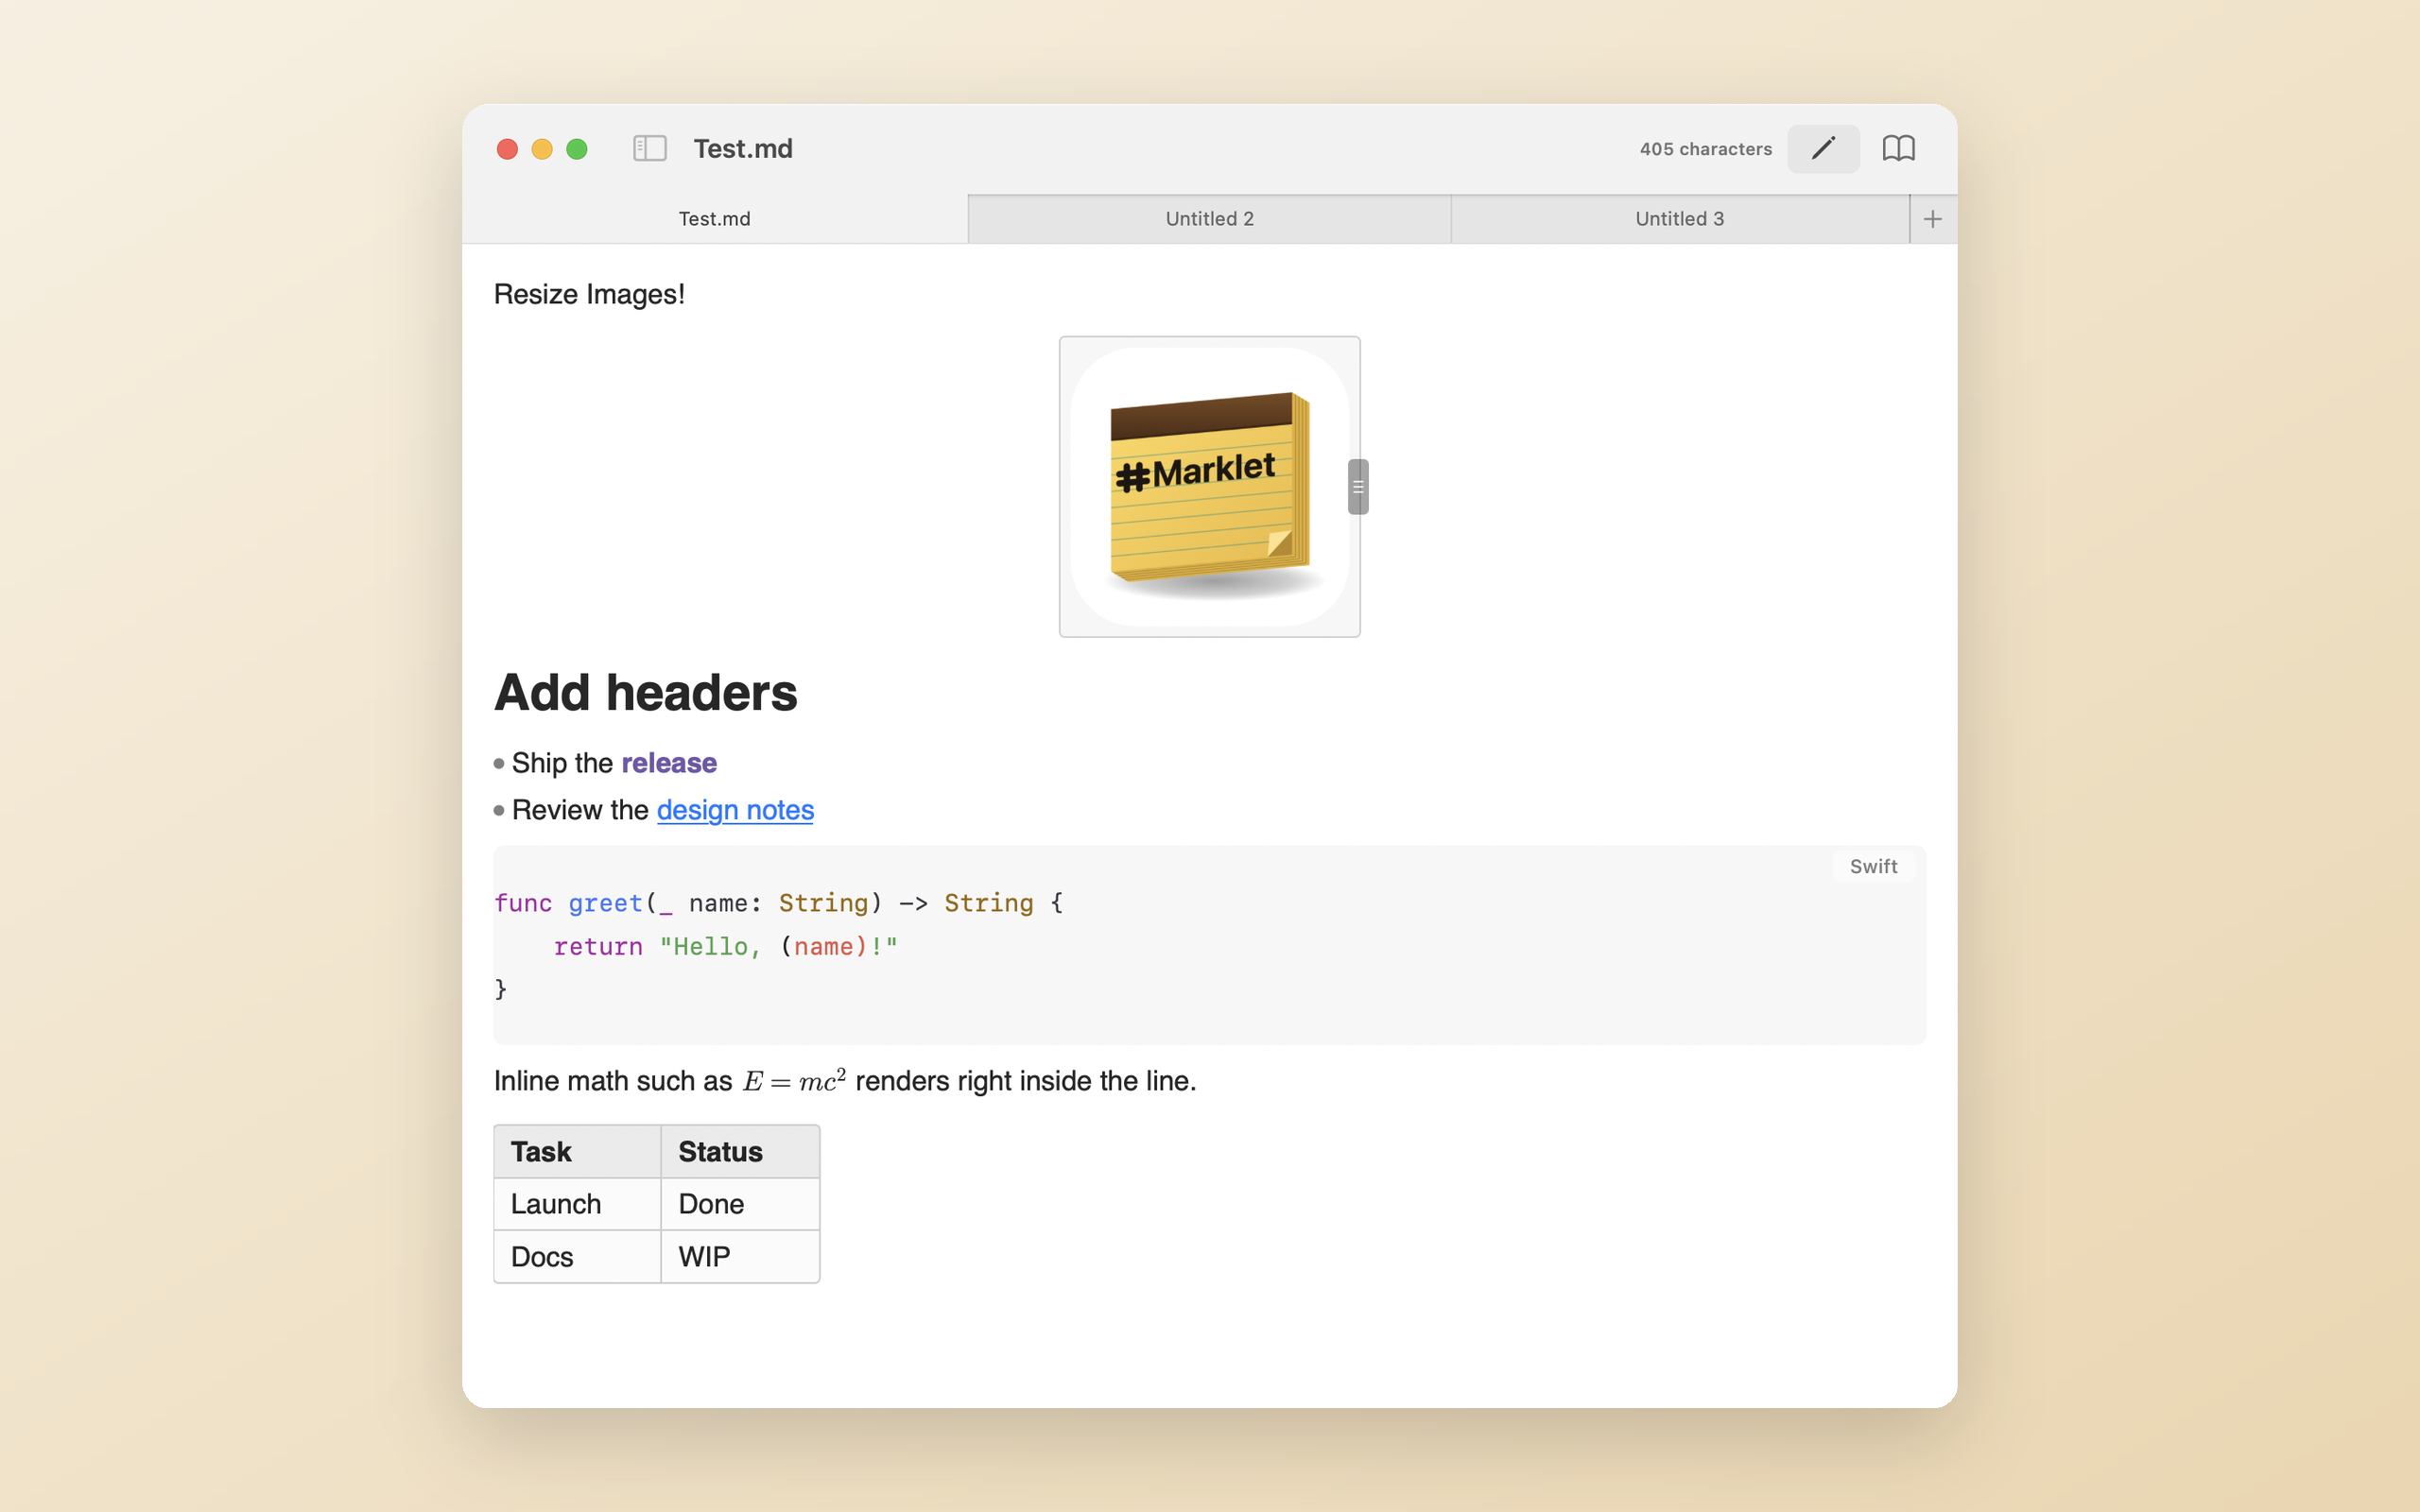Click the image resize handle

1358,487
